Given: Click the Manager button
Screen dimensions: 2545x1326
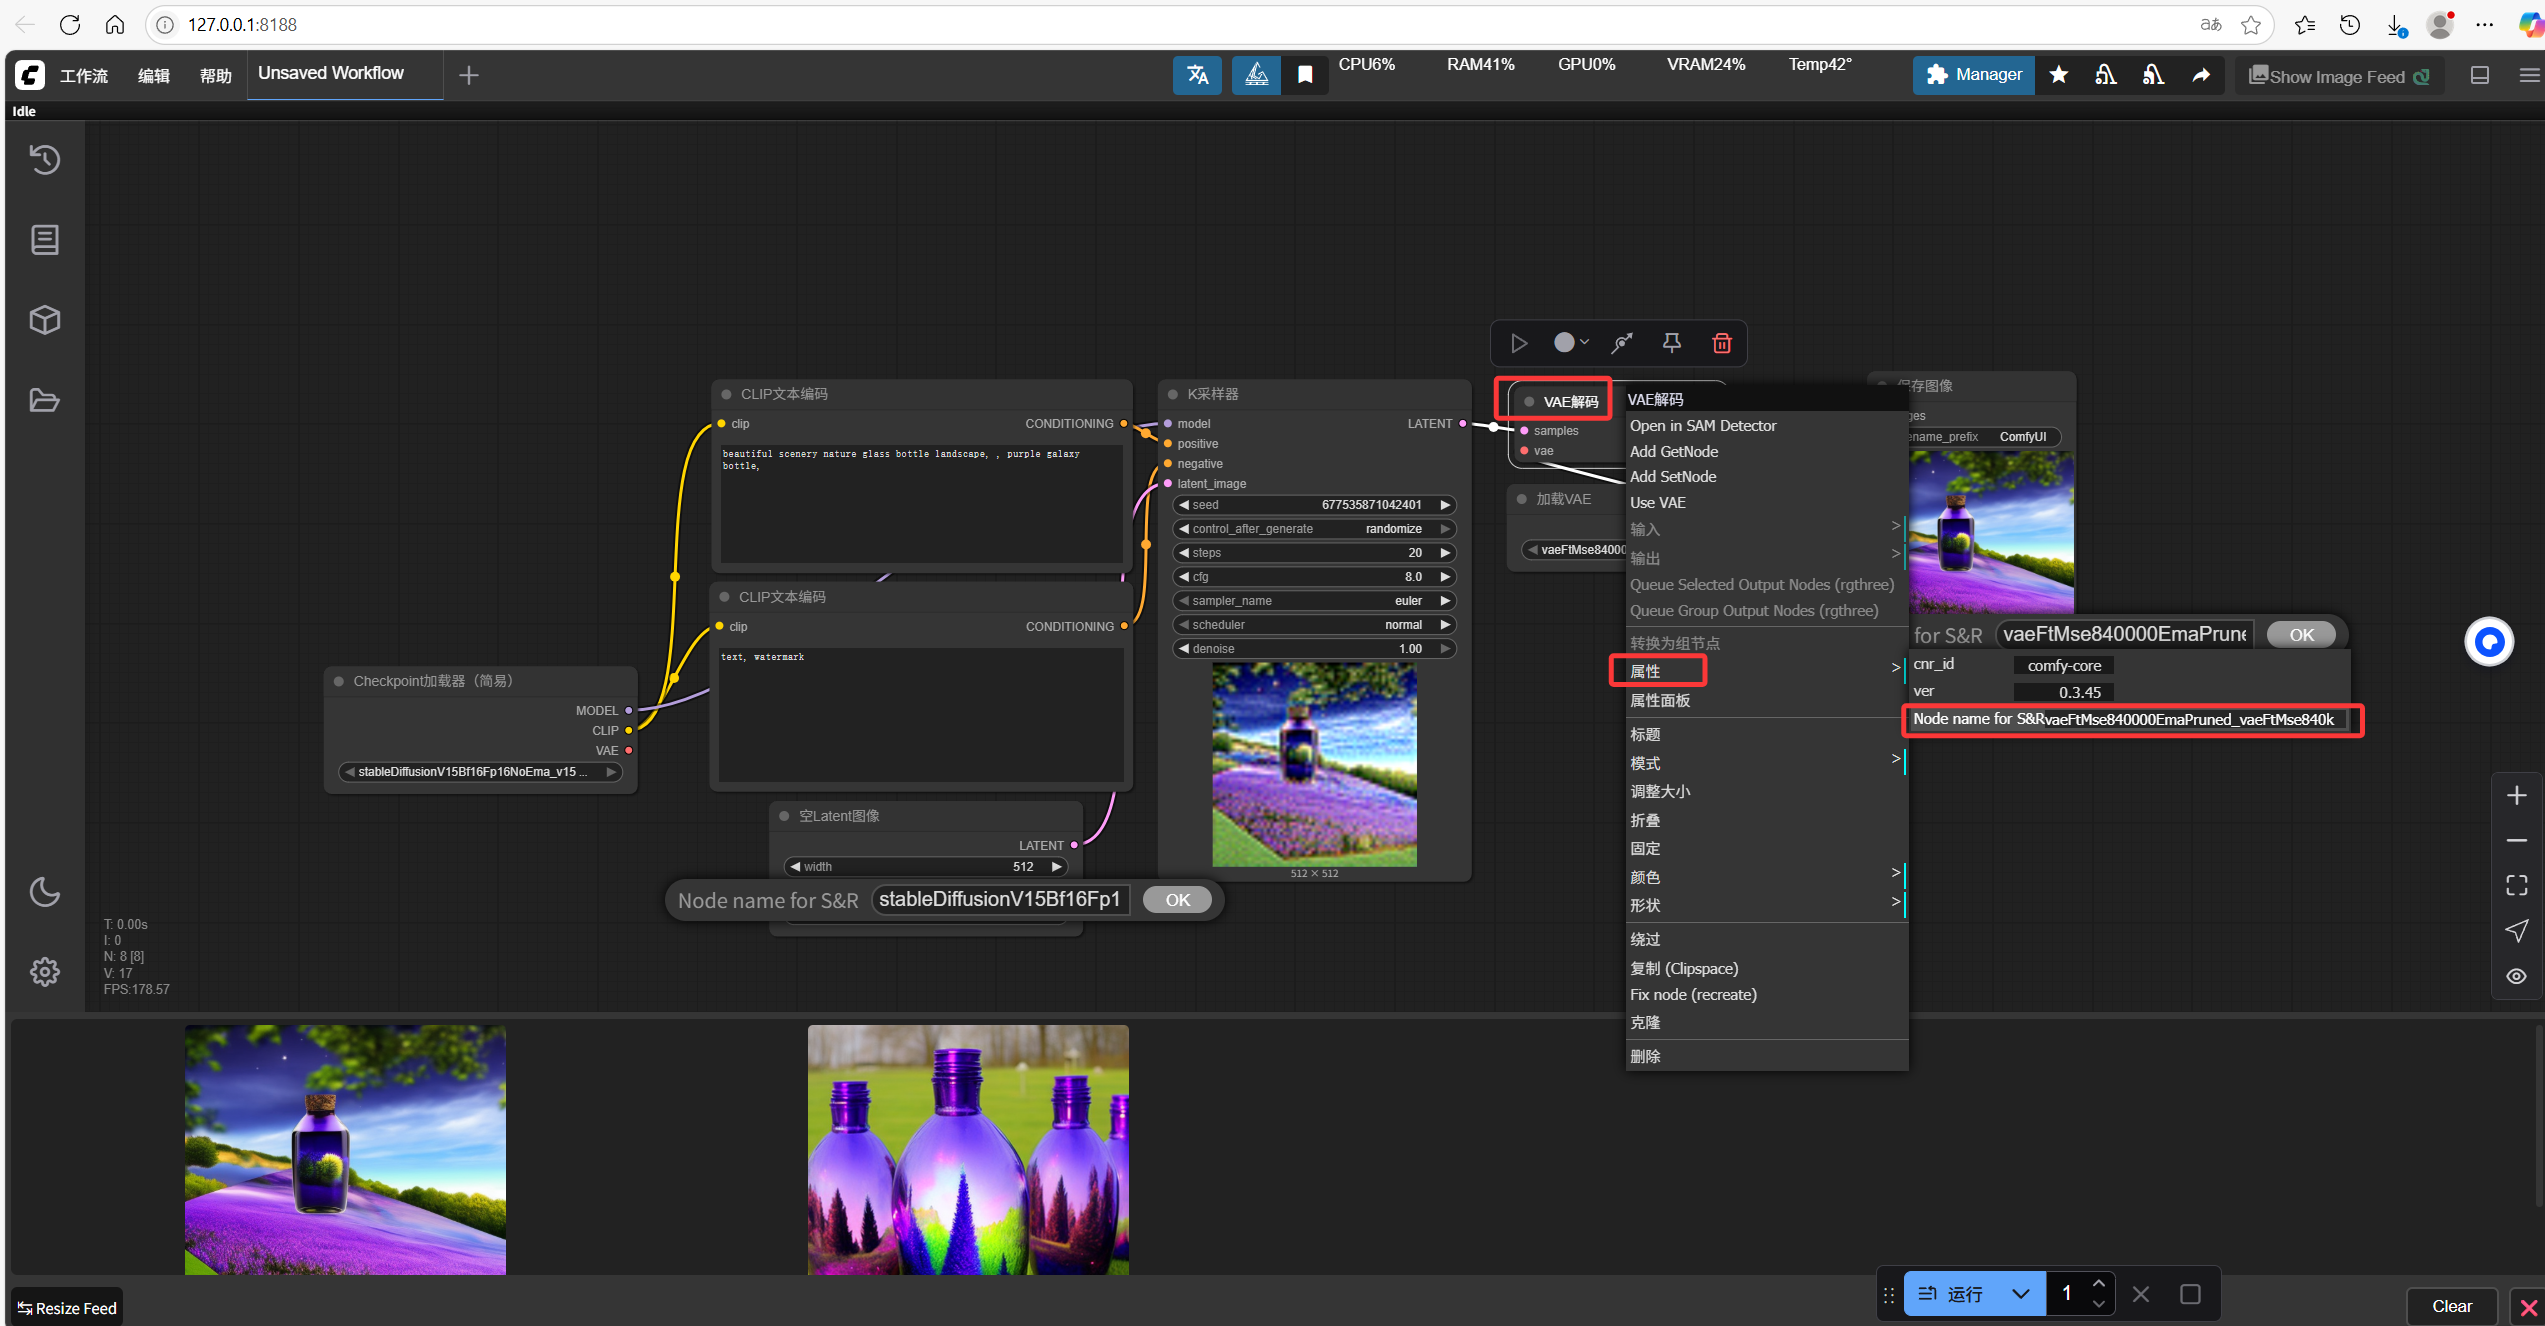Looking at the screenshot, I should [1973, 75].
